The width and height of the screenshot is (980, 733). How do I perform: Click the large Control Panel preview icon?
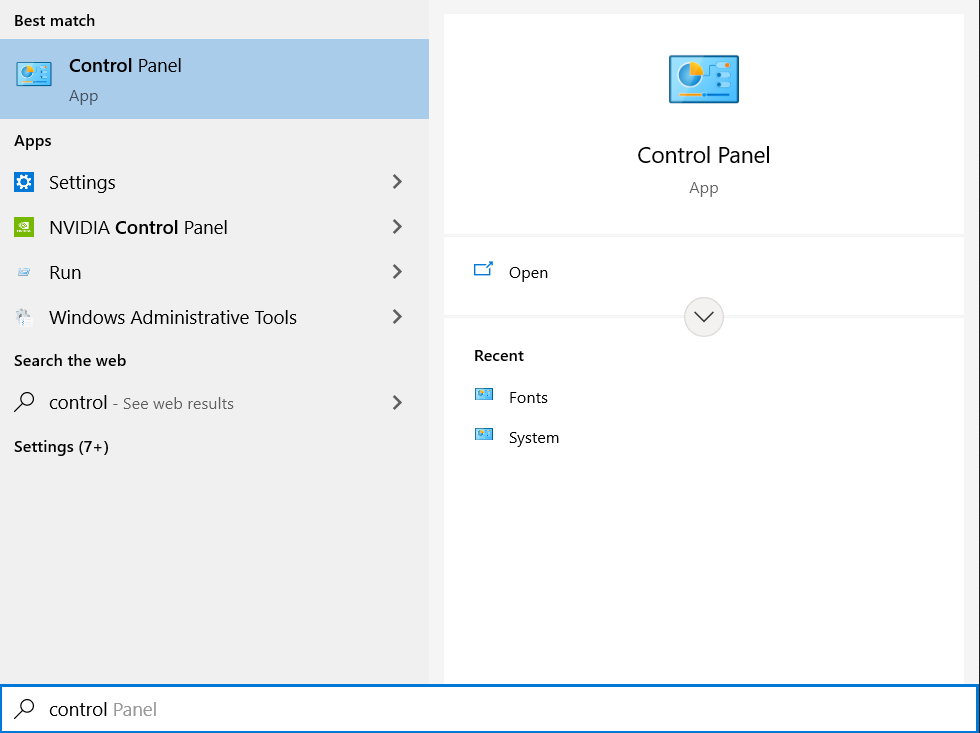click(x=704, y=79)
